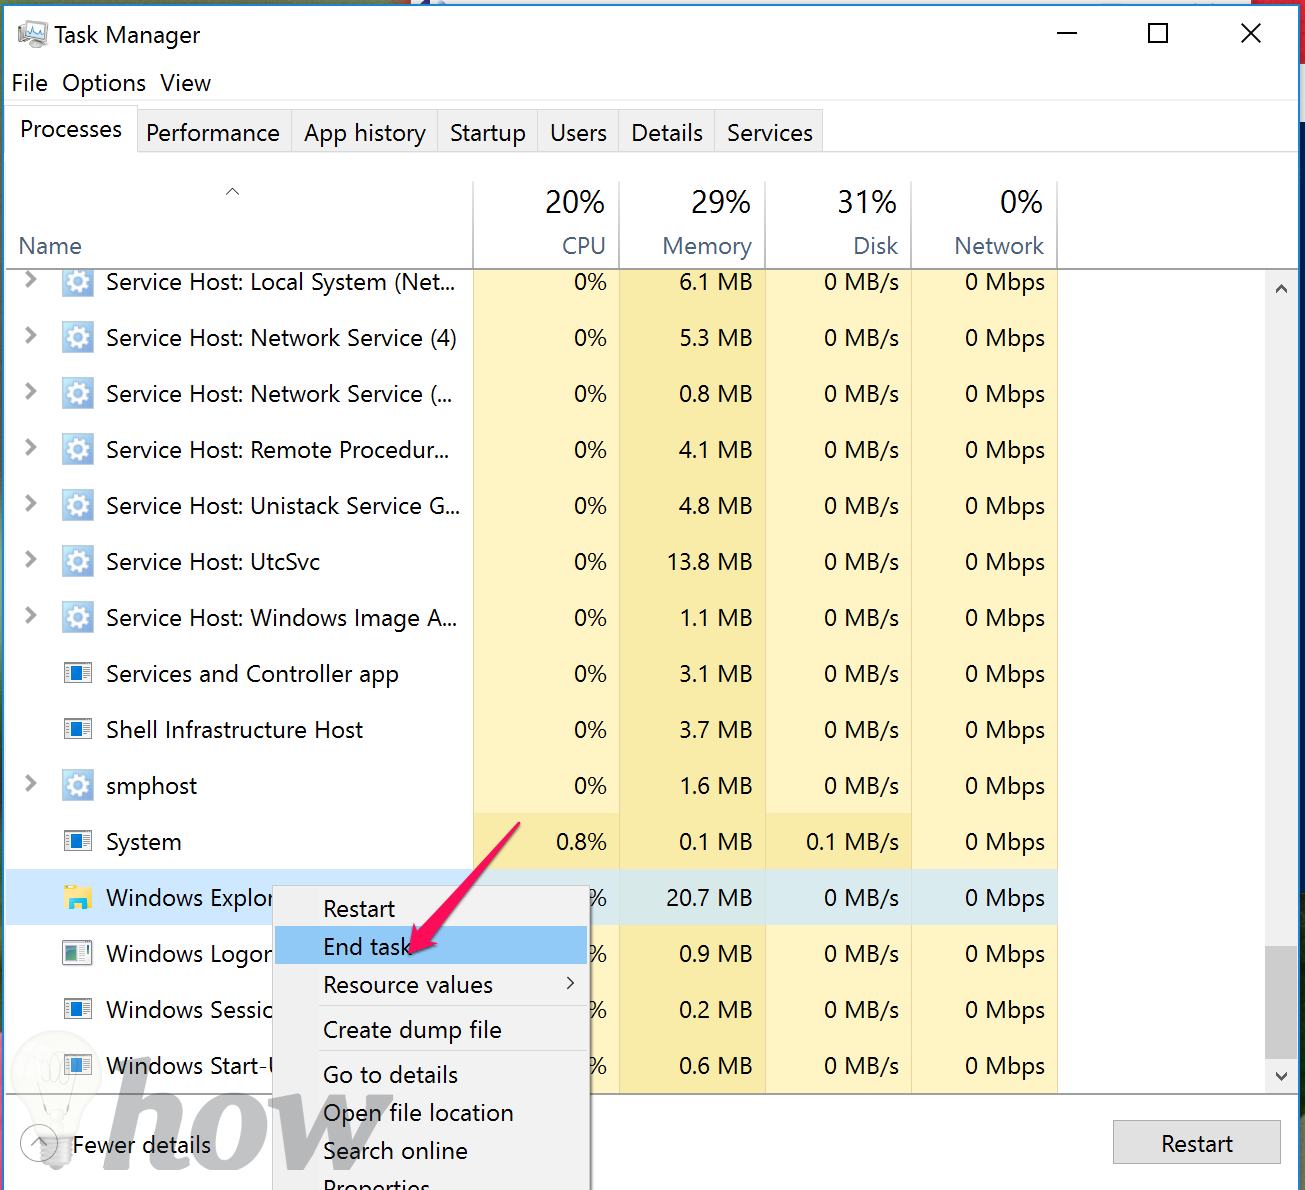1305x1190 pixels.
Task: Click the gear icon of Service Host: UtcSvc
Action: point(78,562)
